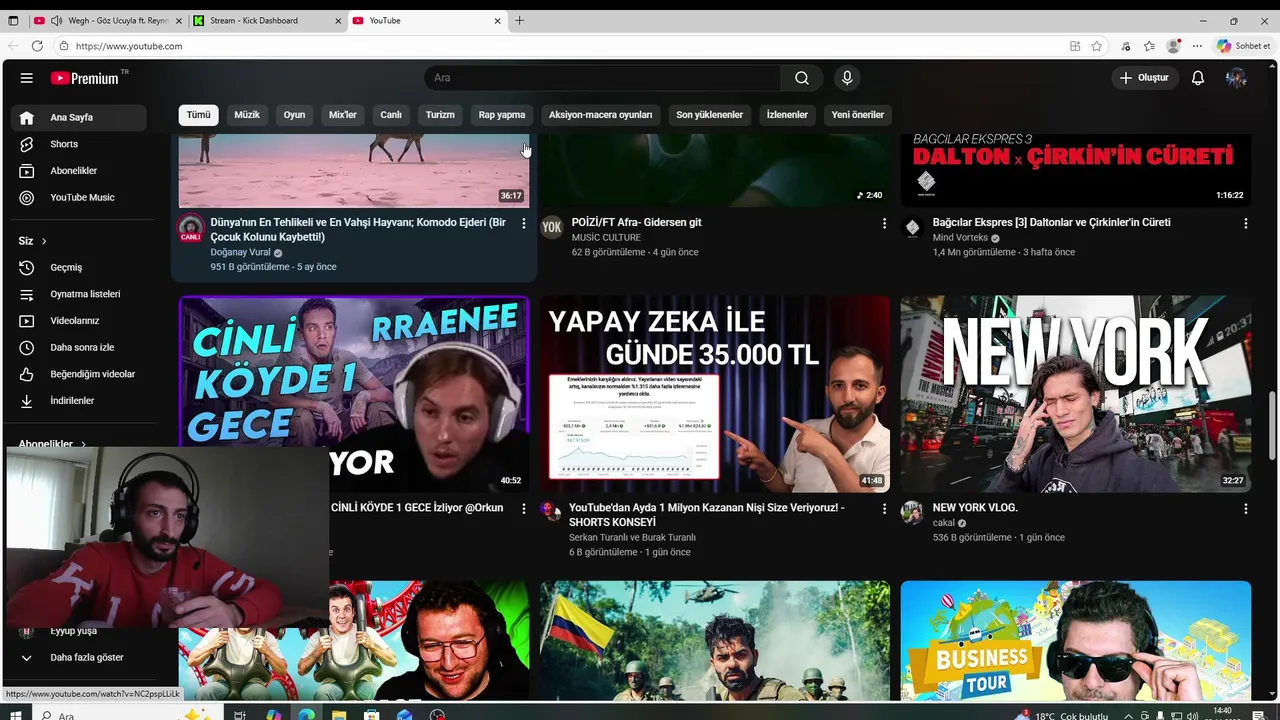Reload the page with the refresh button
1280x720 pixels.
pyautogui.click(x=37, y=46)
